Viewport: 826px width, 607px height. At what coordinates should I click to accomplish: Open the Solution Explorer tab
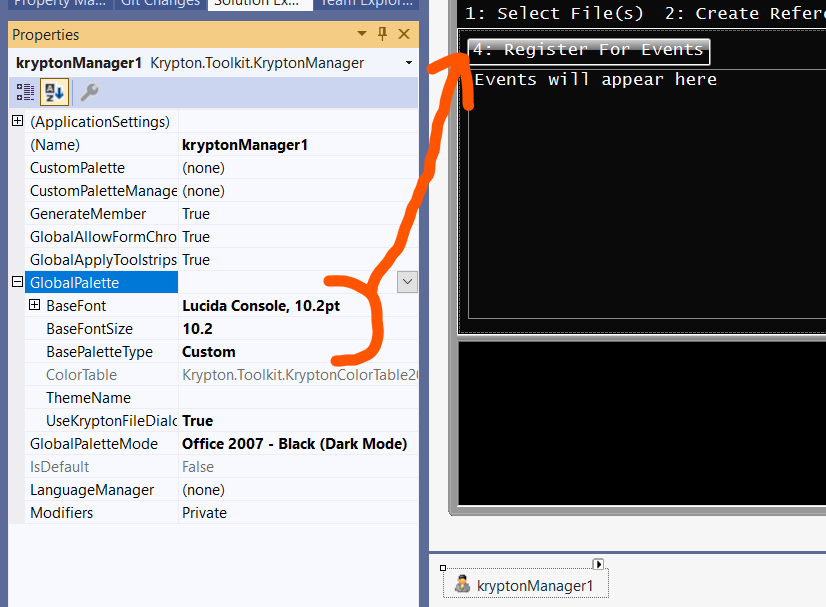pyautogui.click(x=259, y=3)
